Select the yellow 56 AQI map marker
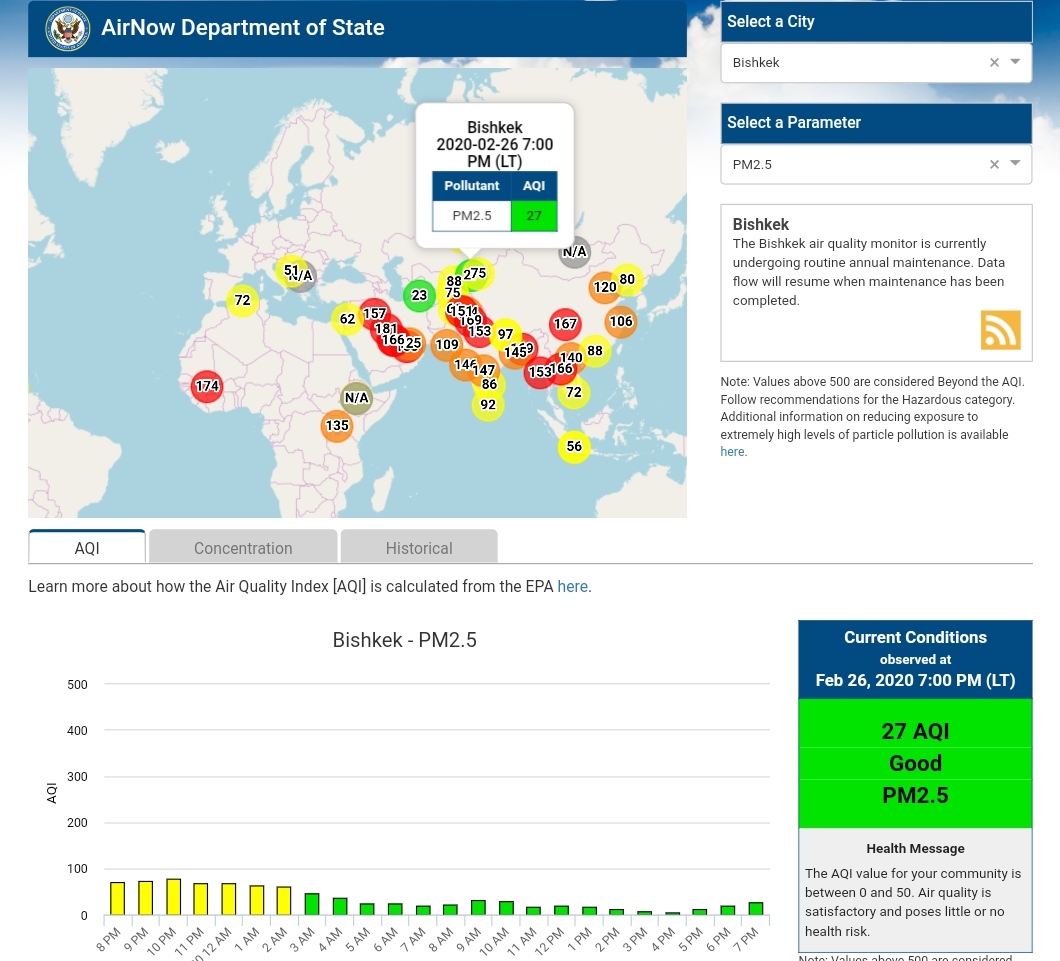 point(574,447)
